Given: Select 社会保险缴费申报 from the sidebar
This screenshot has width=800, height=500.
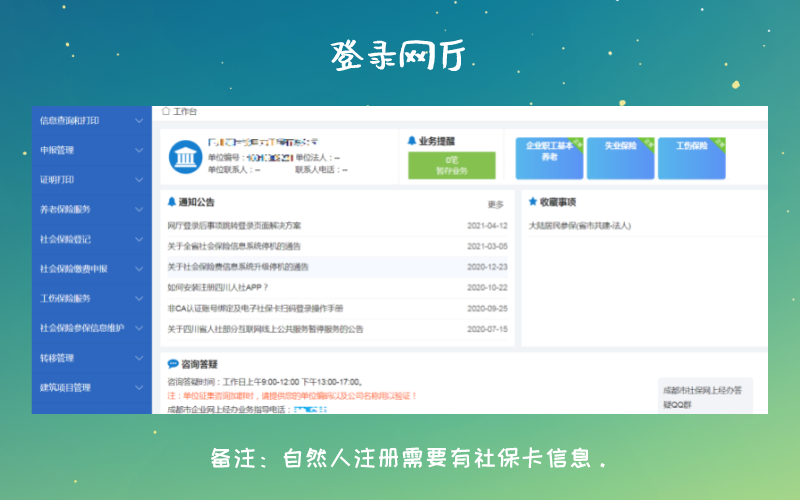Looking at the screenshot, I should pyautogui.click(x=90, y=269).
